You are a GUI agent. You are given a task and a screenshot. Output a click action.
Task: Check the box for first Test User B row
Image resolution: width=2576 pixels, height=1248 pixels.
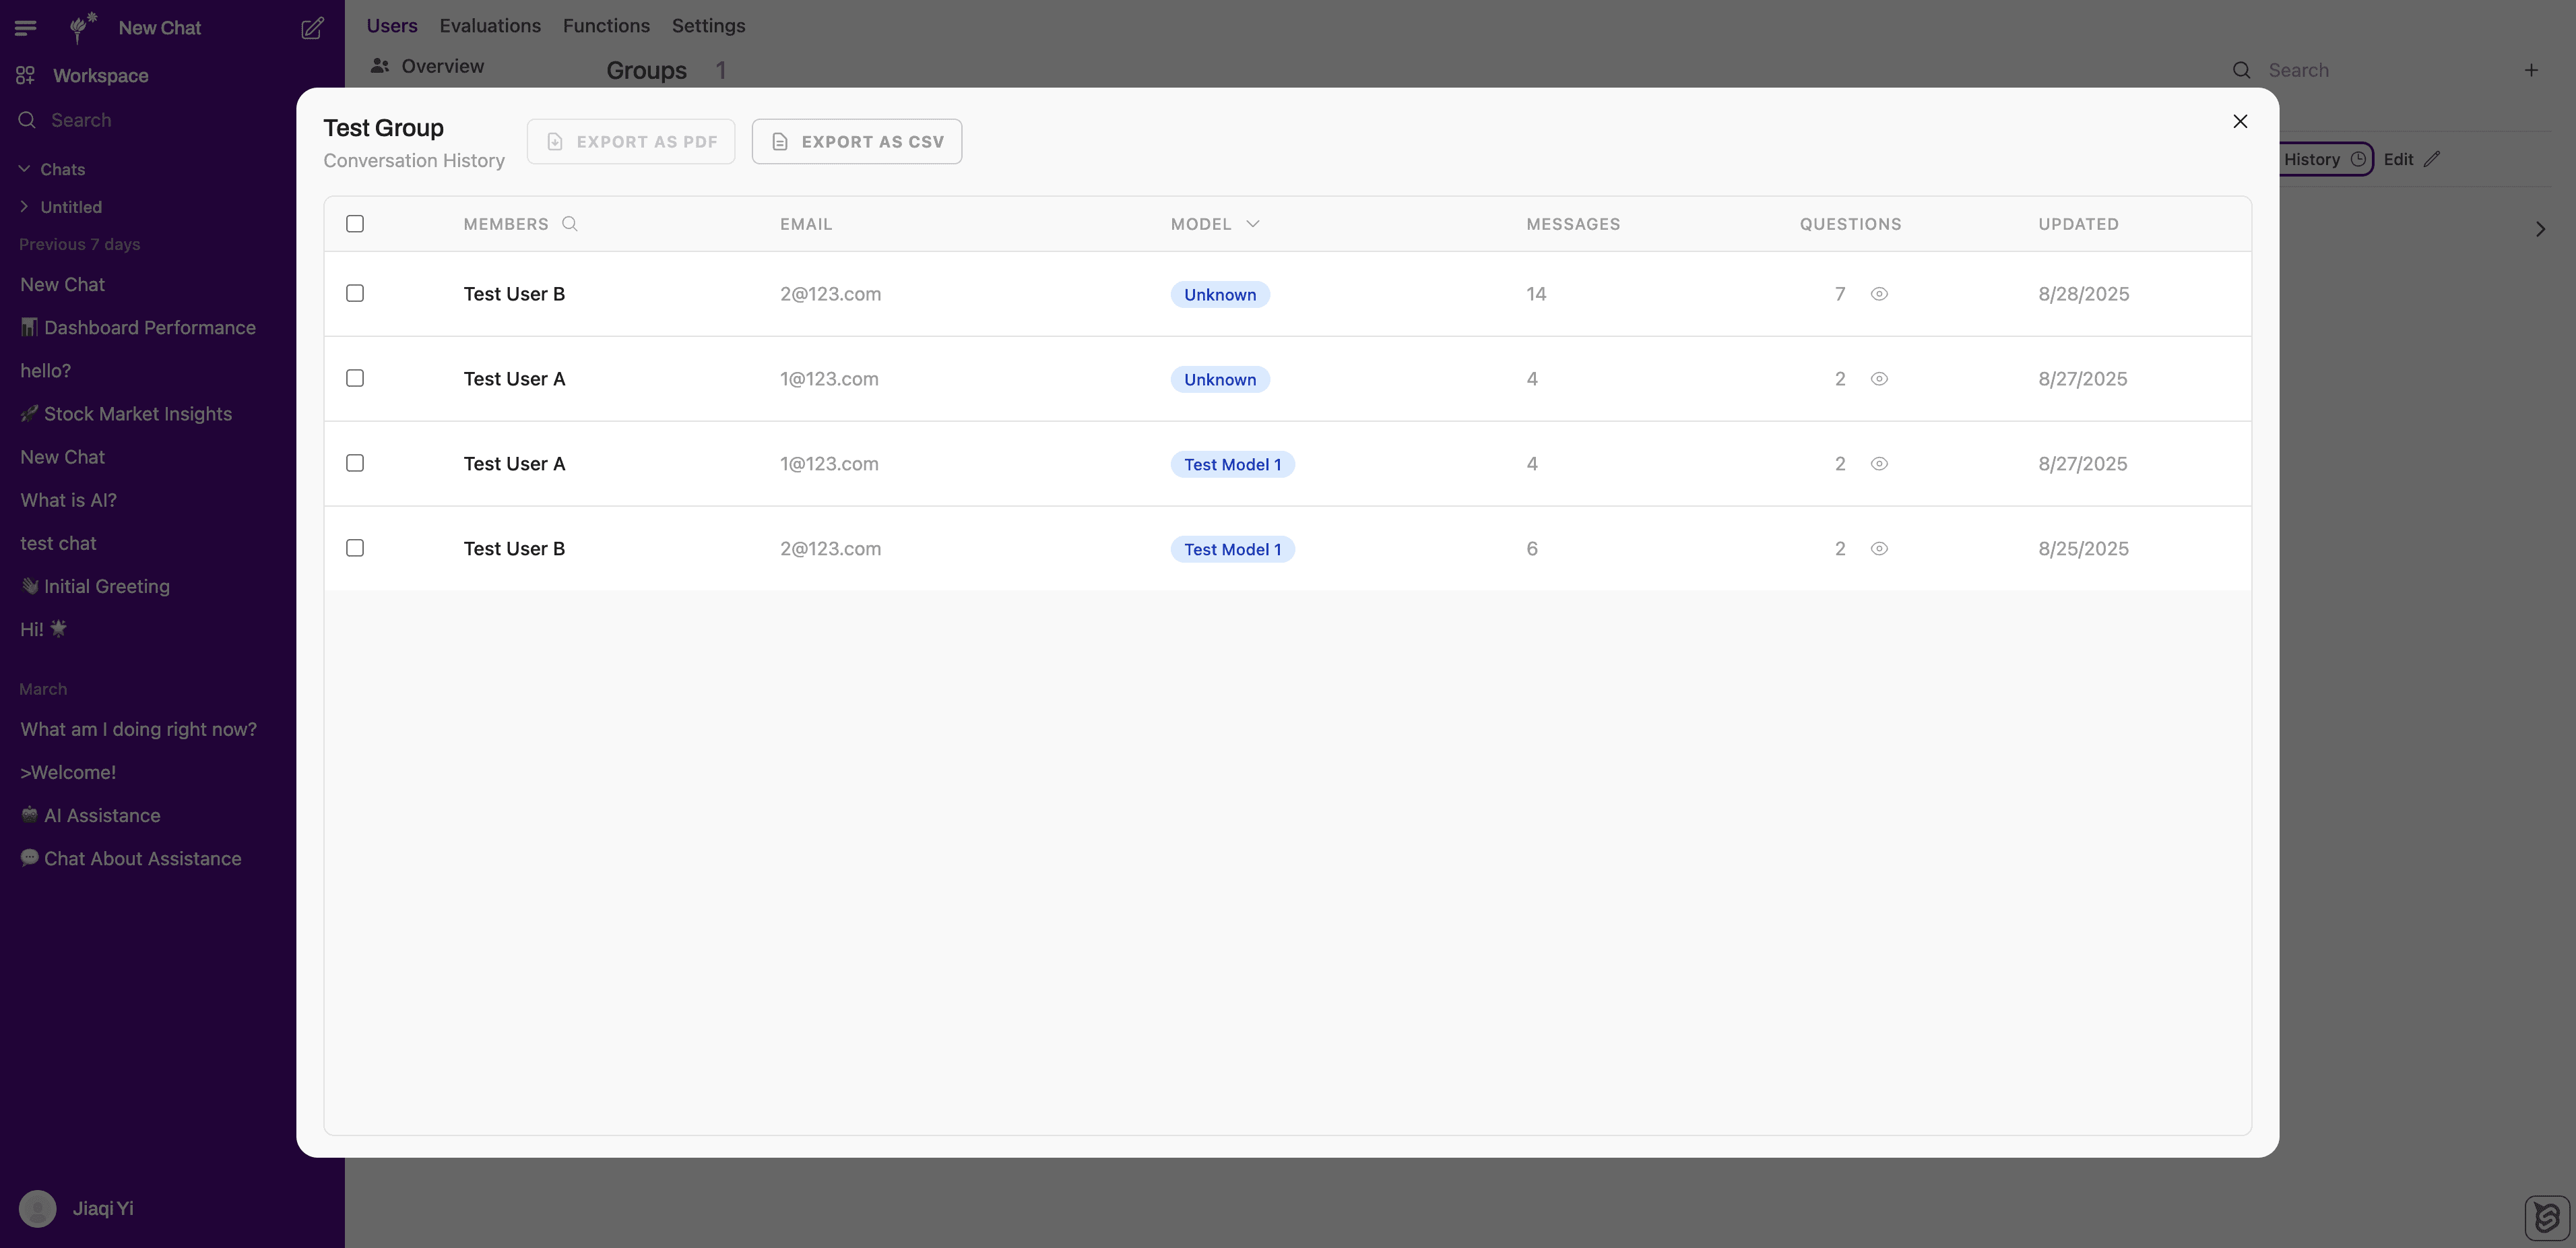click(x=355, y=294)
